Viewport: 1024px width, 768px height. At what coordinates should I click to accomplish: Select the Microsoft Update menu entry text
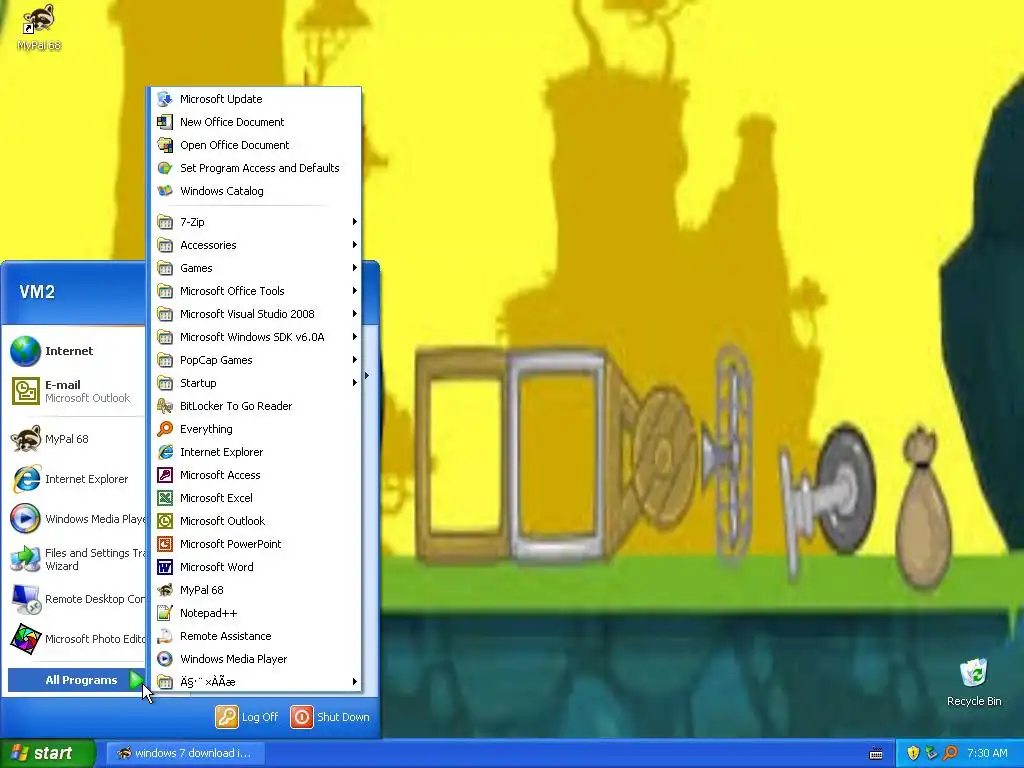(x=221, y=99)
